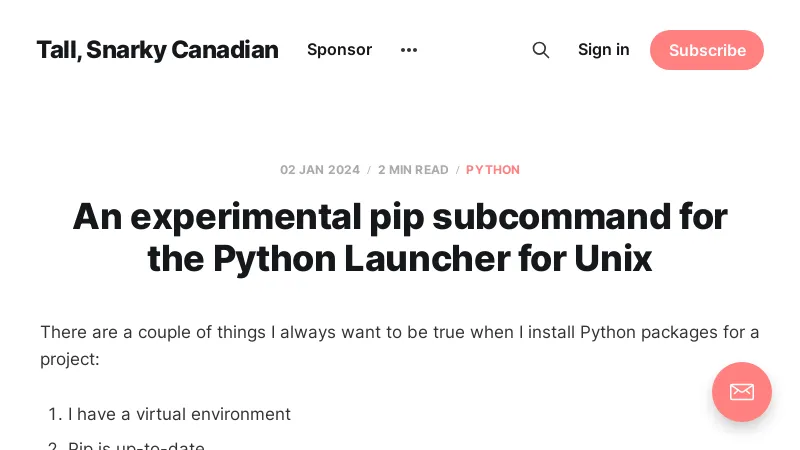Open the Sponsor navigation item
The height and width of the screenshot is (450, 800).
[339, 50]
